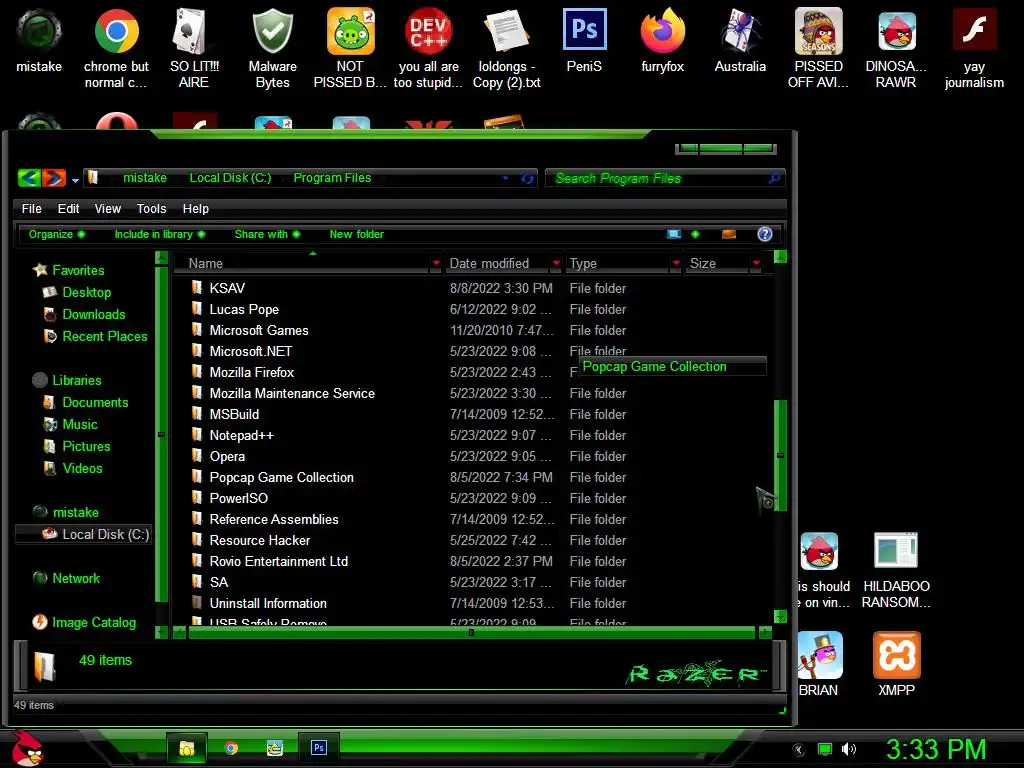The image size is (1024, 768).
Task: Go to mistake in address breadcrumb
Action: (145, 178)
